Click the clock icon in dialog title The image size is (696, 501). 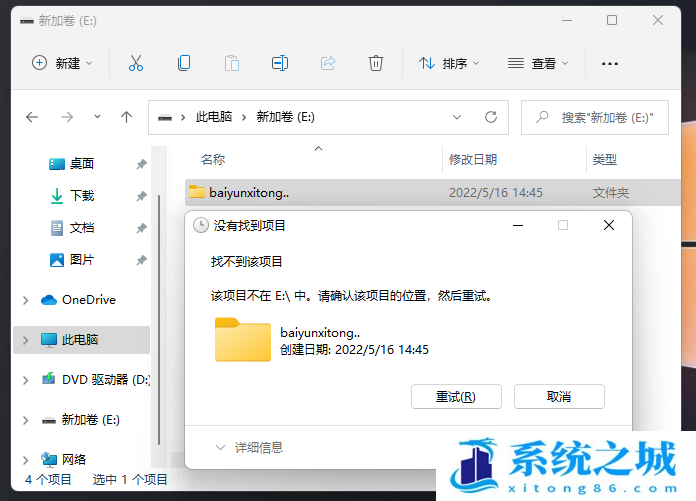pyautogui.click(x=201, y=225)
